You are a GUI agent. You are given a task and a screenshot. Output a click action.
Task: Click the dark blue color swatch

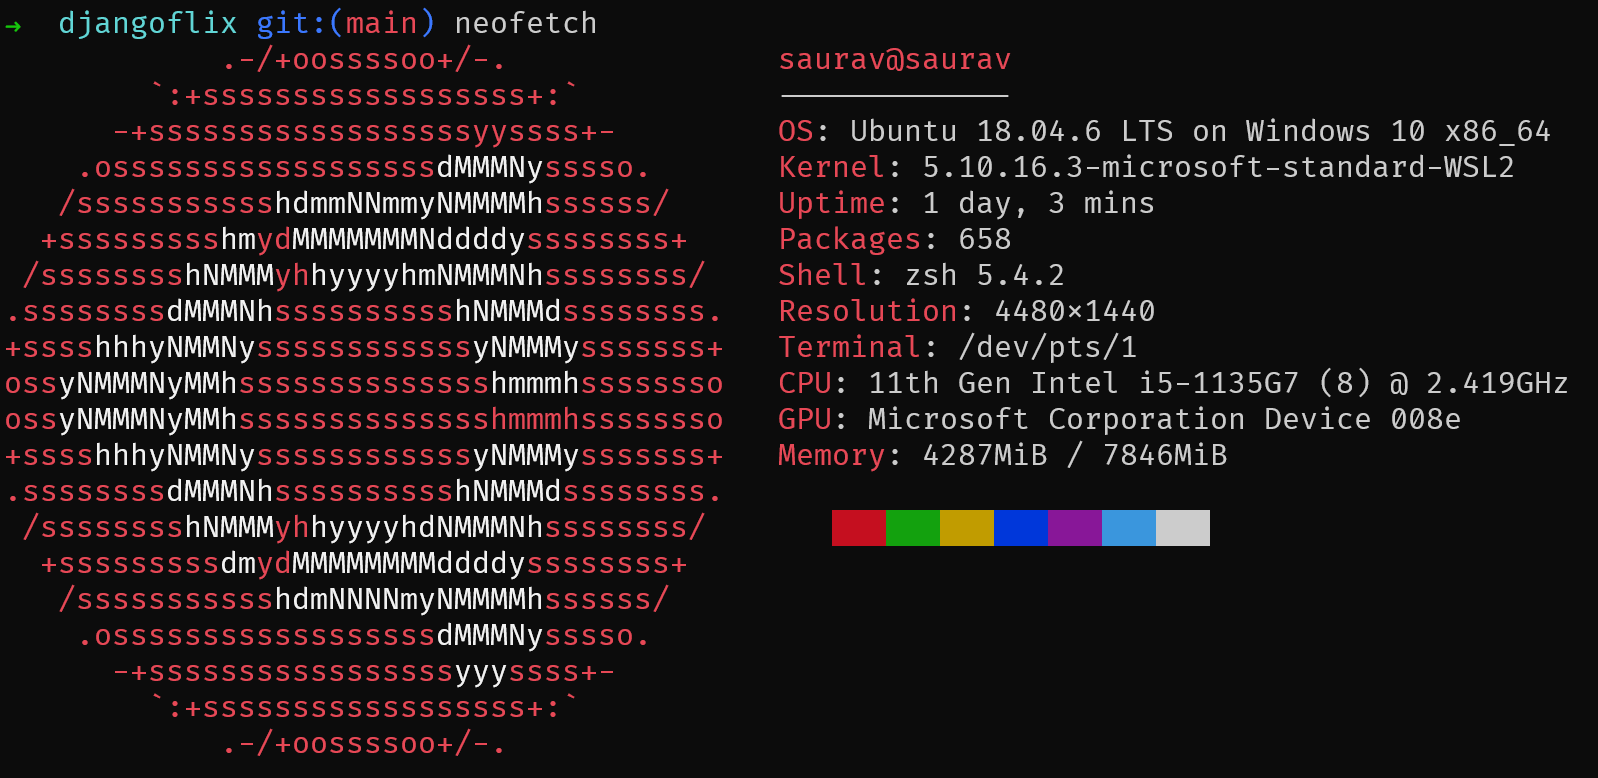[1020, 528]
